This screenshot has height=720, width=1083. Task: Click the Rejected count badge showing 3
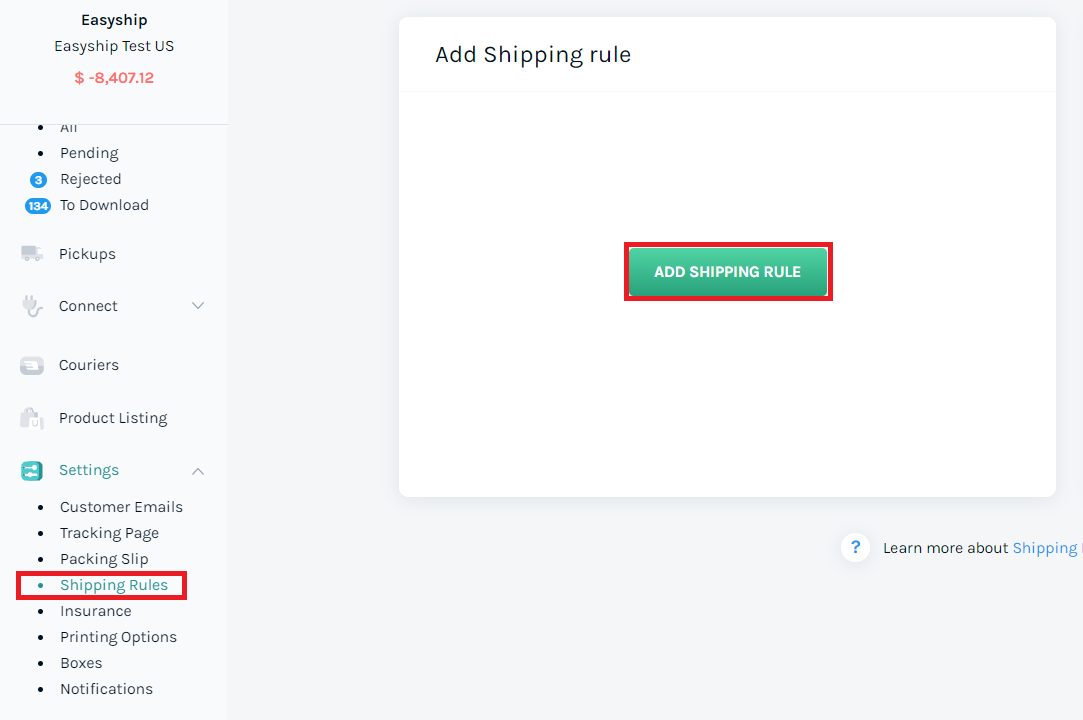click(38, 180)
